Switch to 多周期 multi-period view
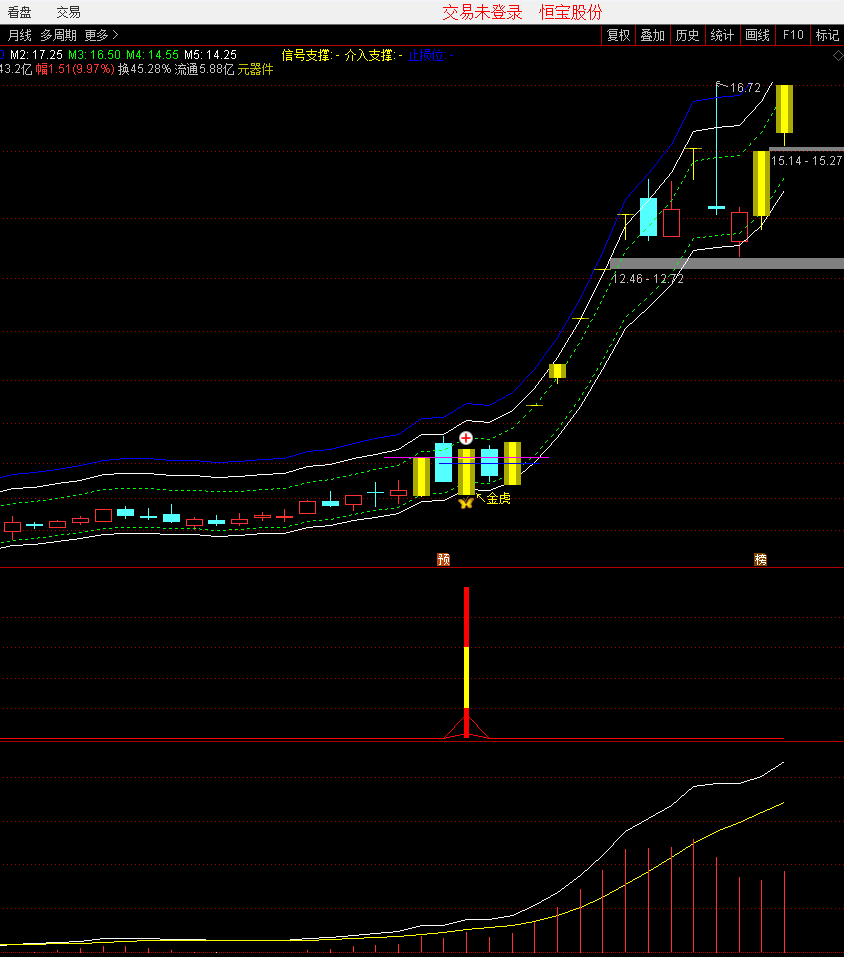Viewport: 844px width, 957px height. tap(59, 35)
